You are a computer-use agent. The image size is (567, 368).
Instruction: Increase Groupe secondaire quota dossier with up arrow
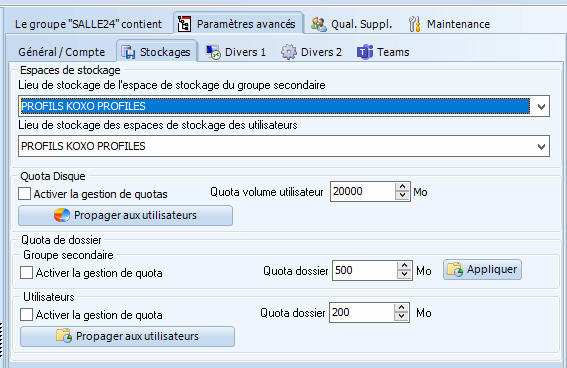point(404,266)
